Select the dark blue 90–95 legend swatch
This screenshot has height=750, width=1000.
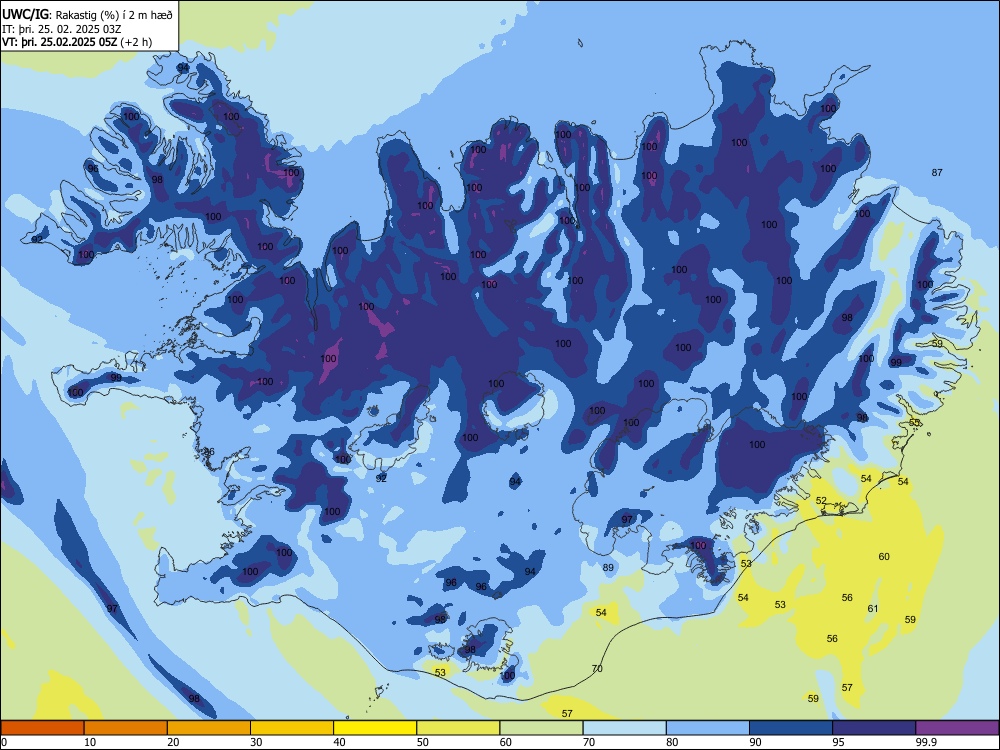point(791,728)
